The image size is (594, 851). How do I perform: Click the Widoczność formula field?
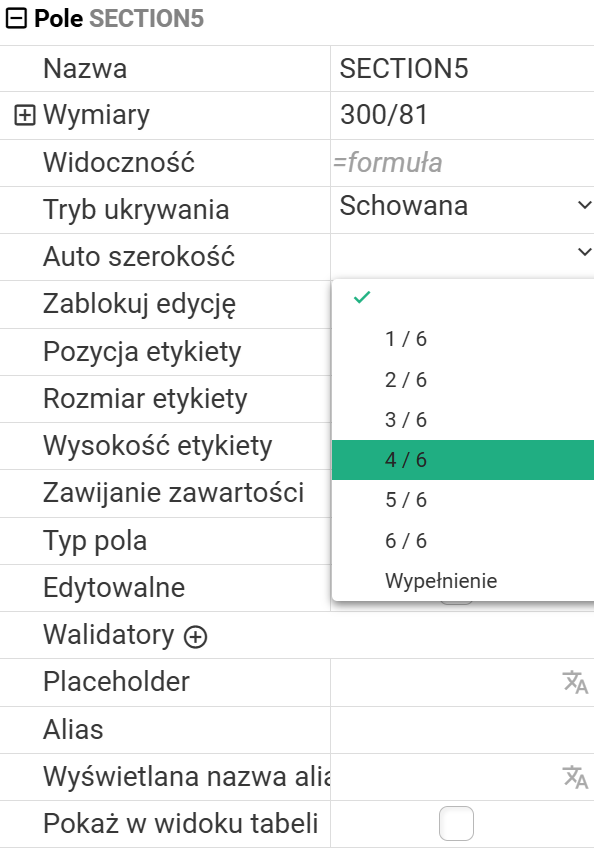462,163
